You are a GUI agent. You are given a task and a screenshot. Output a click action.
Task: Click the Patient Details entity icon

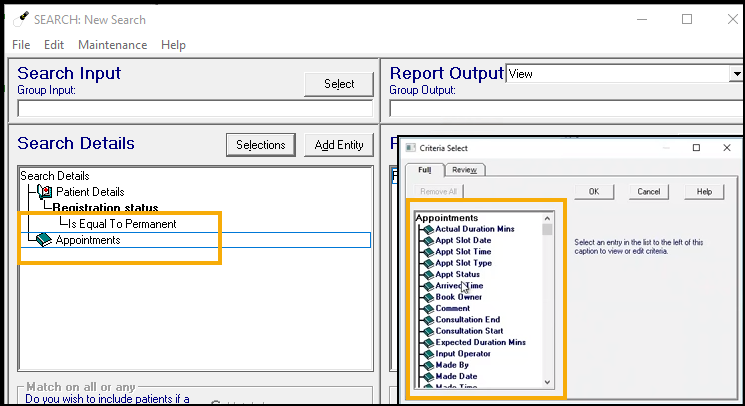pyautogui.click(x=43, y=192)
